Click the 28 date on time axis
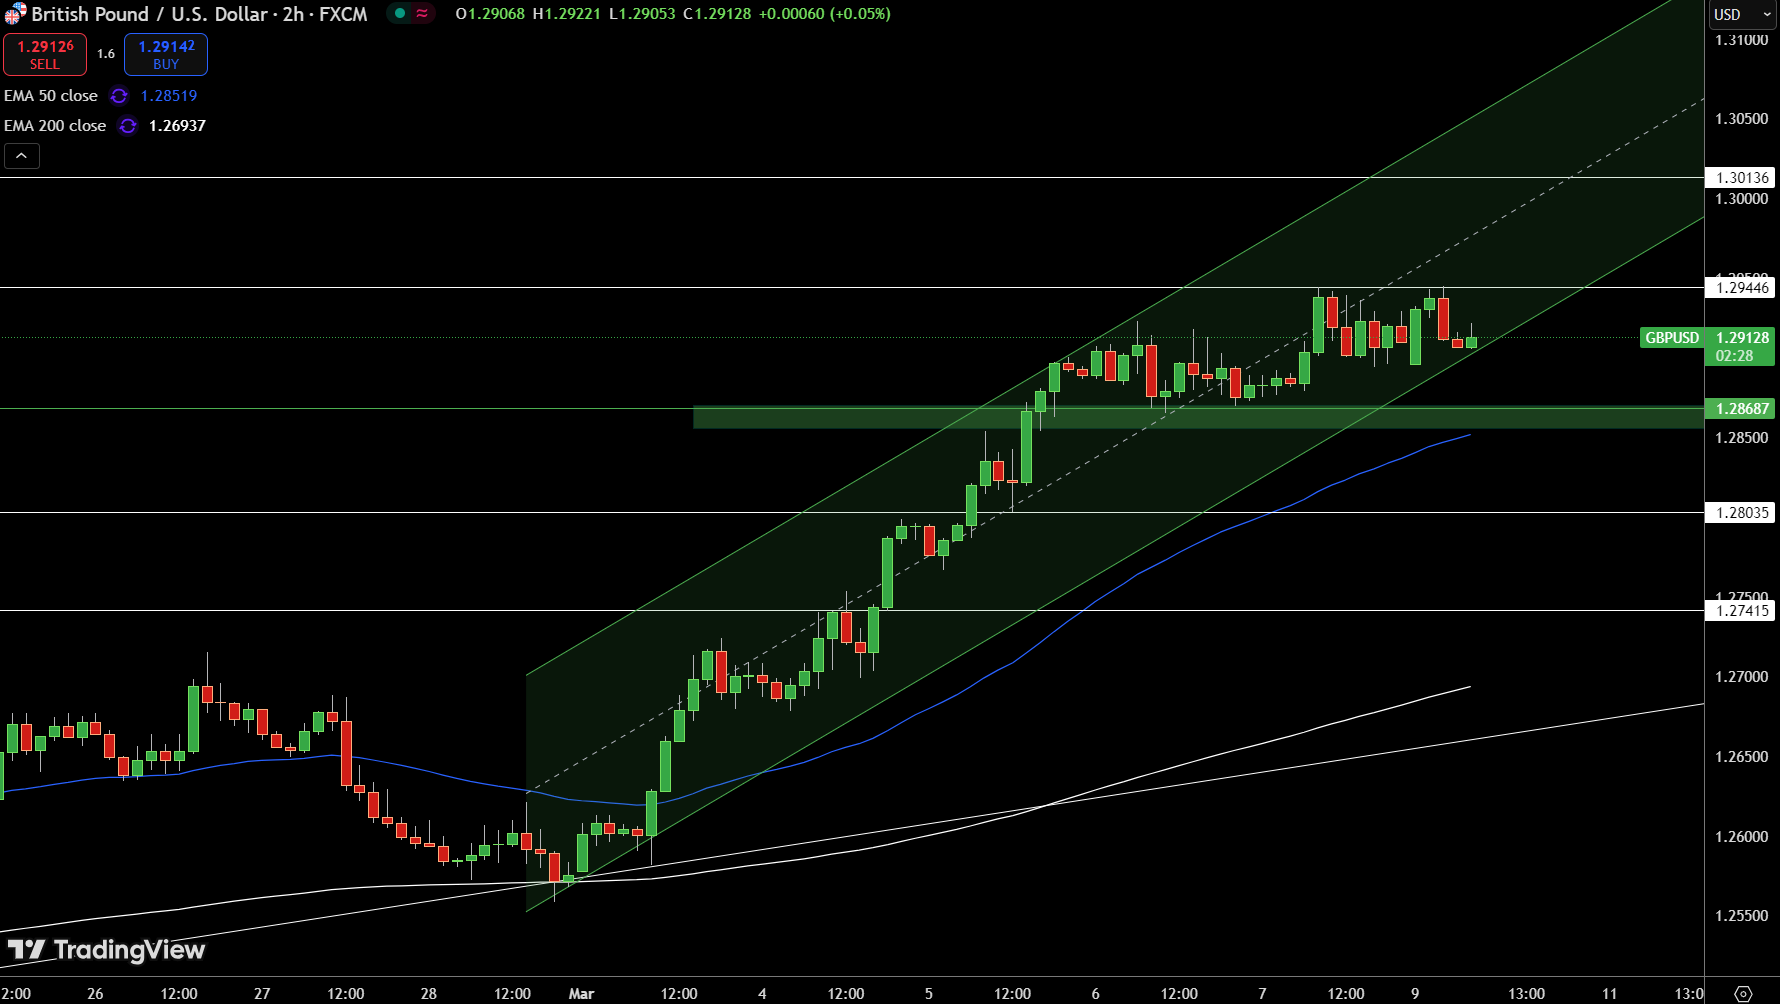This screenshot has width=1780, height=1004. [429, 994]
